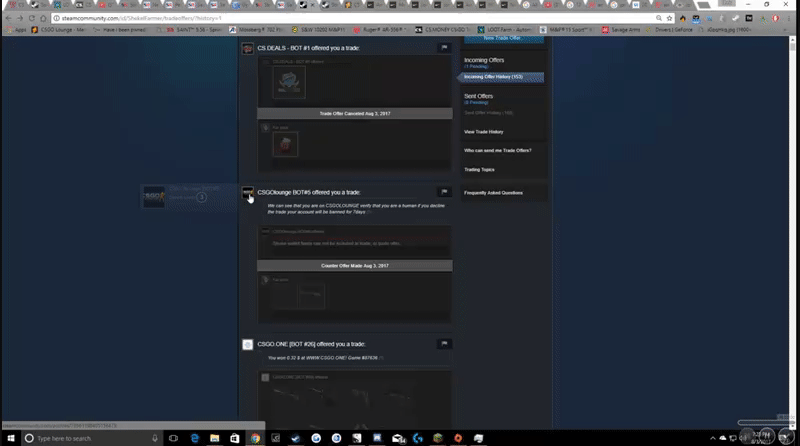This screenshot has width=800, height=446.
Task: Open Sent Offers section
Action: click(x=478, y=96)
